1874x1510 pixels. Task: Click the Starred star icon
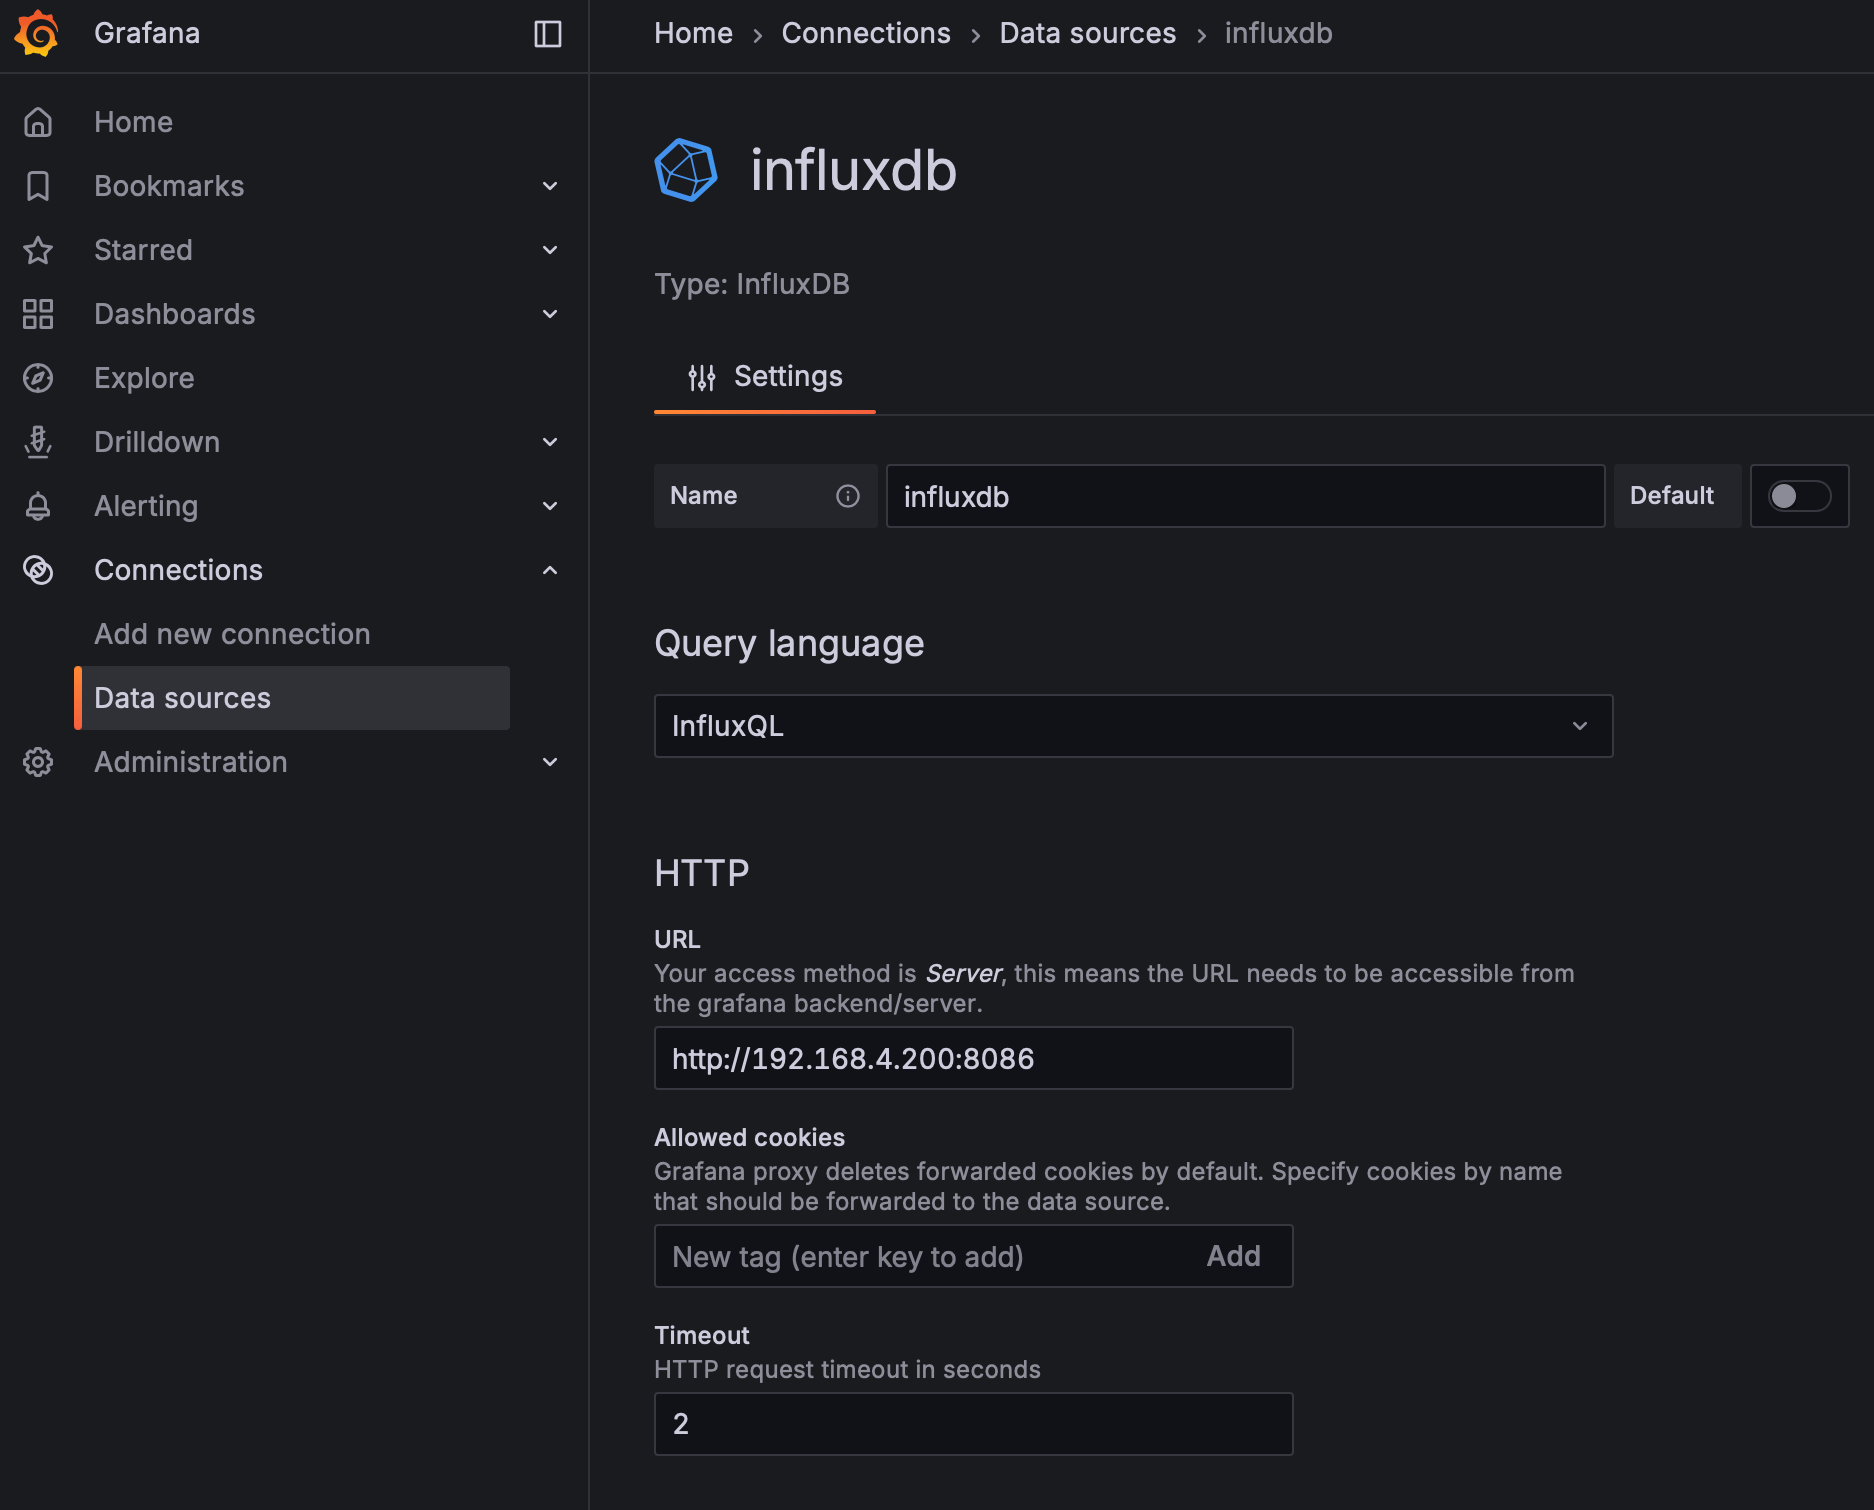(x=38, y=250)
